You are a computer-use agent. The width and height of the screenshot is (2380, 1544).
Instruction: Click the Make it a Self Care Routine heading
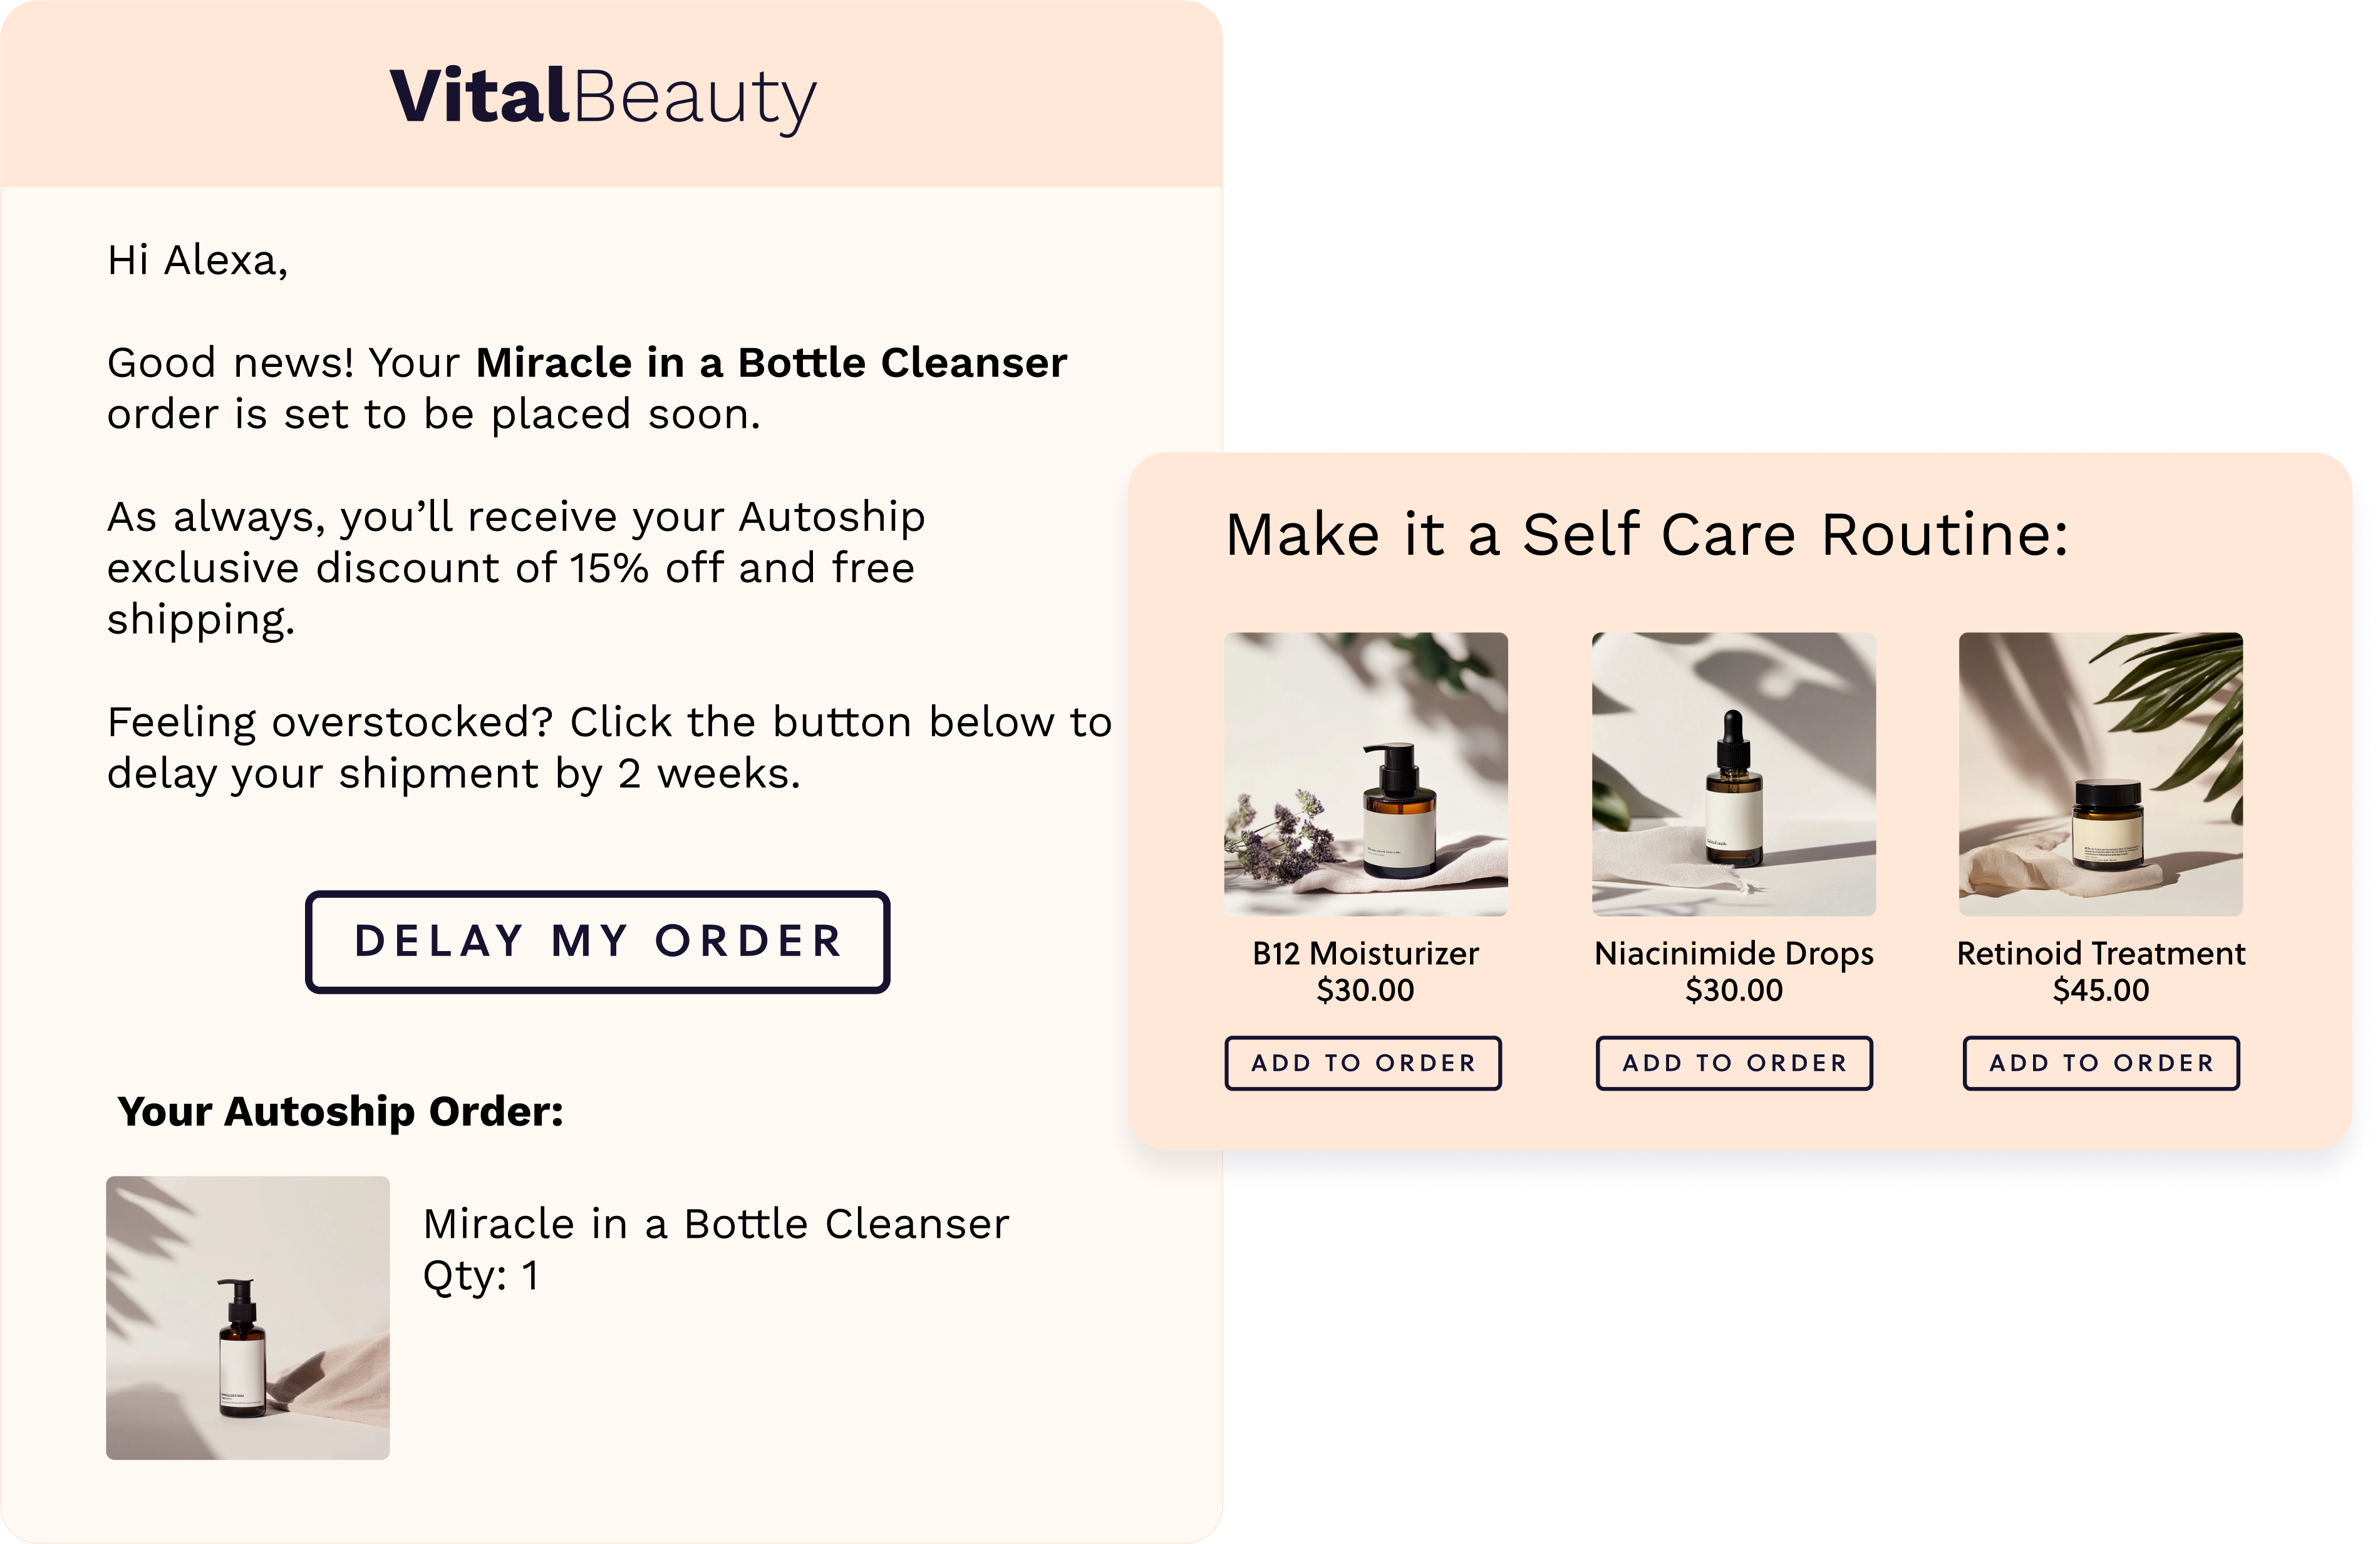pos(1647,534)
